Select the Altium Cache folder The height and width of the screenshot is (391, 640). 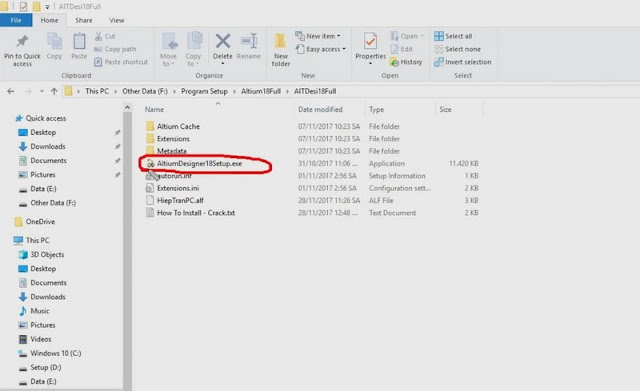(x=178, y=127)
